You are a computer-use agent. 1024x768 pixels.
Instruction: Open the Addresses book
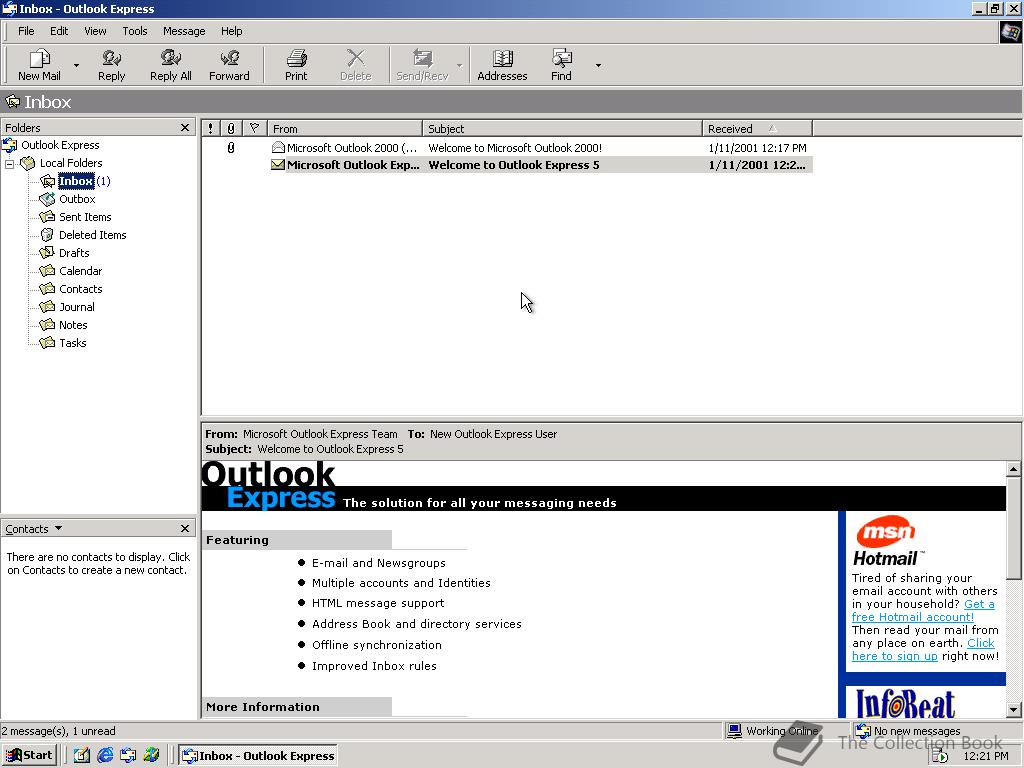502,65
